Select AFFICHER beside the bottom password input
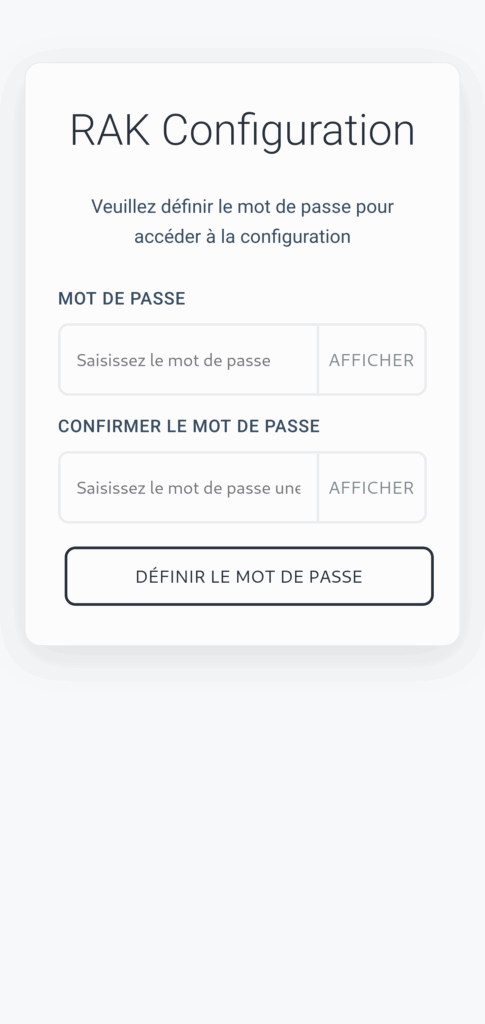 point(371,488)
